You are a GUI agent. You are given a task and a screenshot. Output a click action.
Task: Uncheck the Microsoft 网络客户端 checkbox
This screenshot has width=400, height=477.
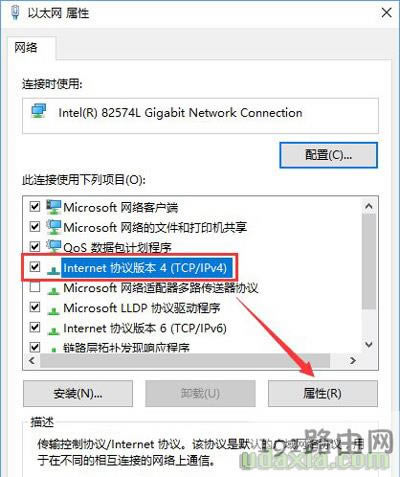pos(35,207)
